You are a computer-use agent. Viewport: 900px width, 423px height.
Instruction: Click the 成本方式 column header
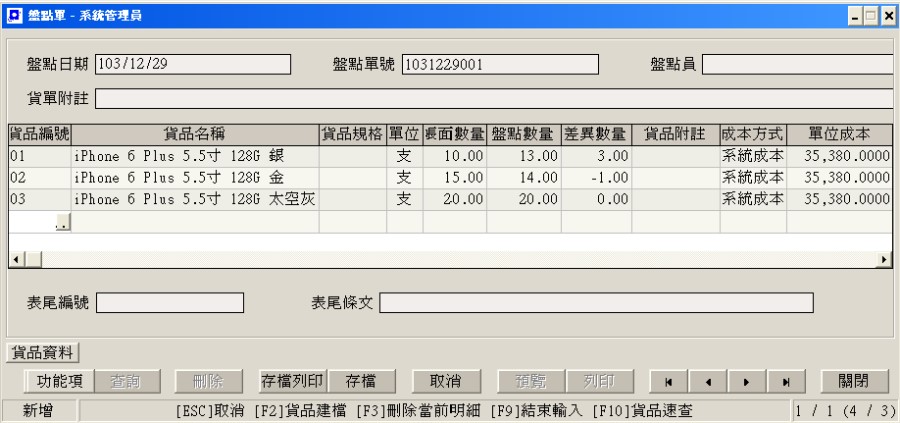[753, 135]
